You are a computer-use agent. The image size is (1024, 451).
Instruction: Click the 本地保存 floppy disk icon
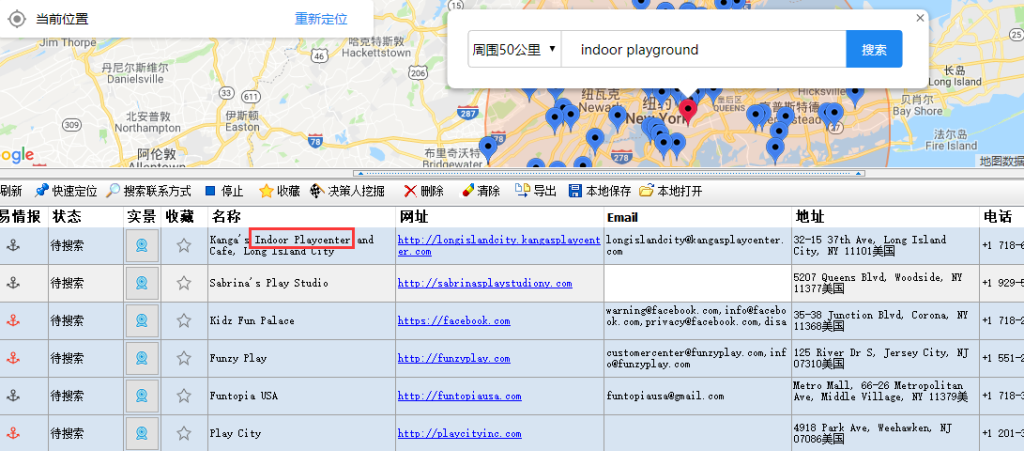[575, 191]
